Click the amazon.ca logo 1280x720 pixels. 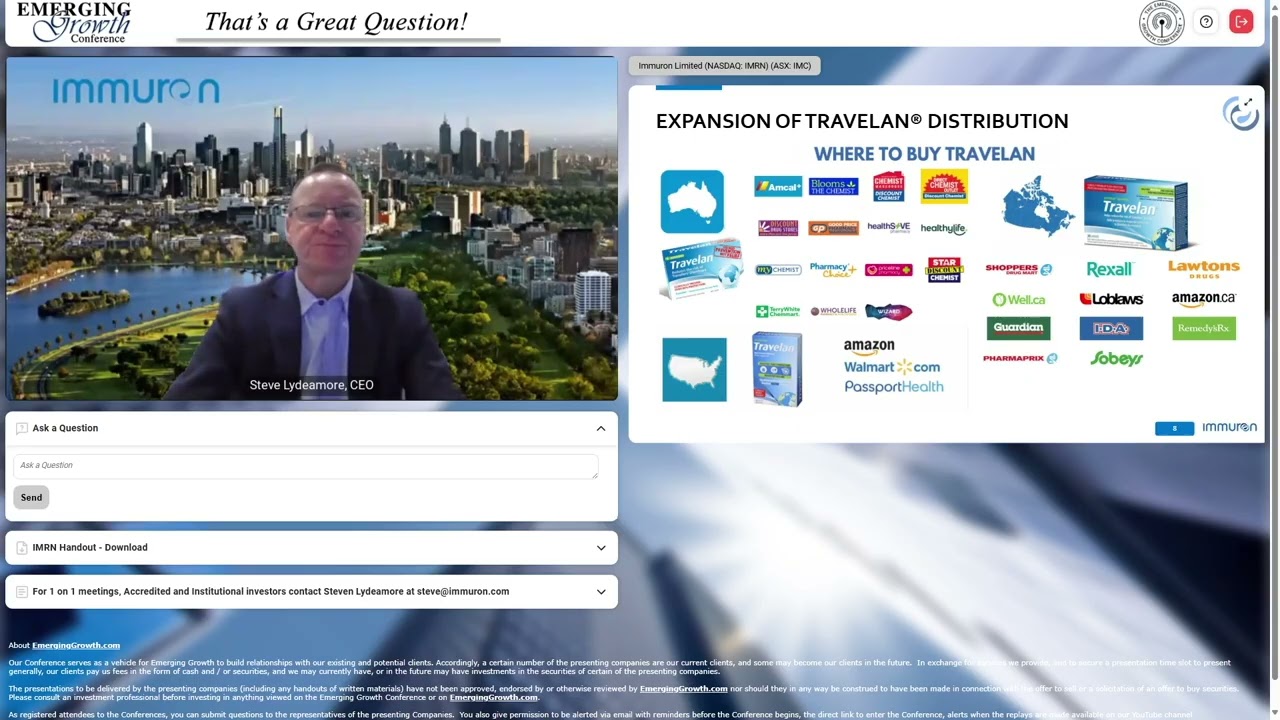pyautogui.click(x=1204, y=299)
